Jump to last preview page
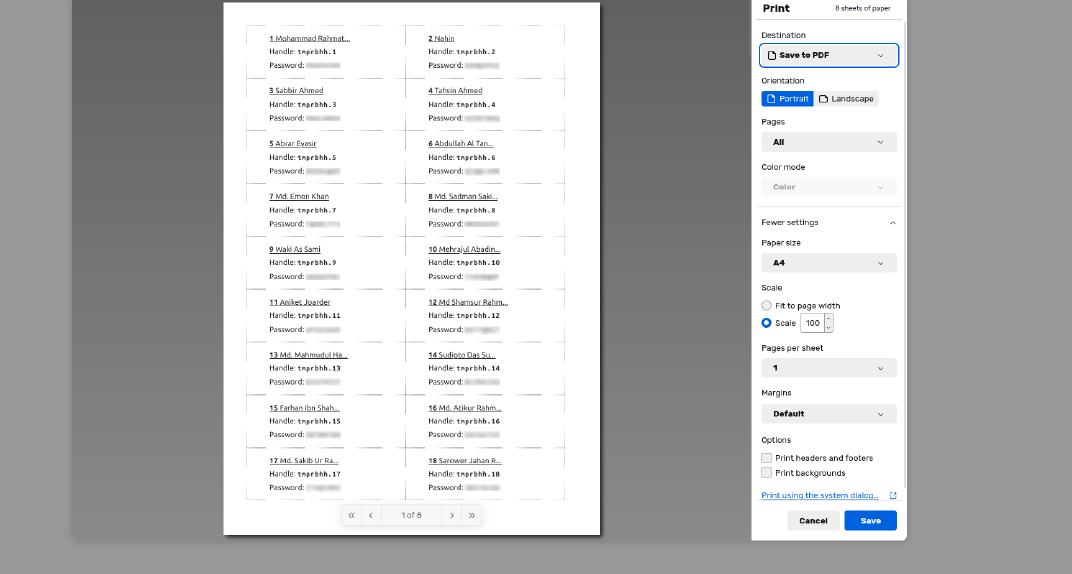This screenshot has height=574, width=1072. (x=472, y=515)
